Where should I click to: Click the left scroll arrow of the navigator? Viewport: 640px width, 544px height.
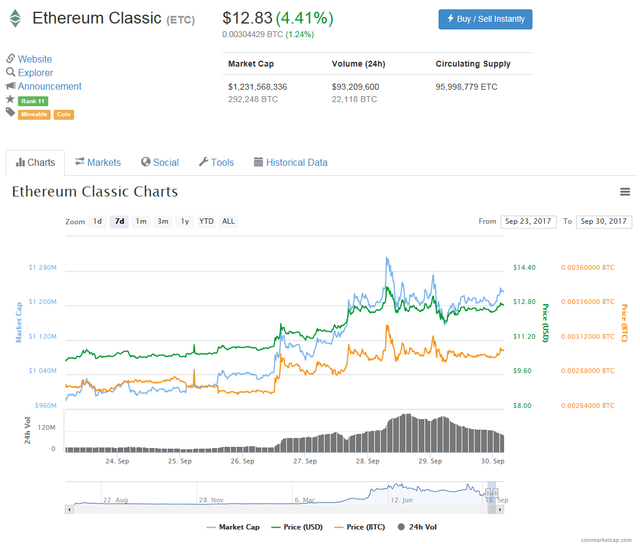pos(69,509)
